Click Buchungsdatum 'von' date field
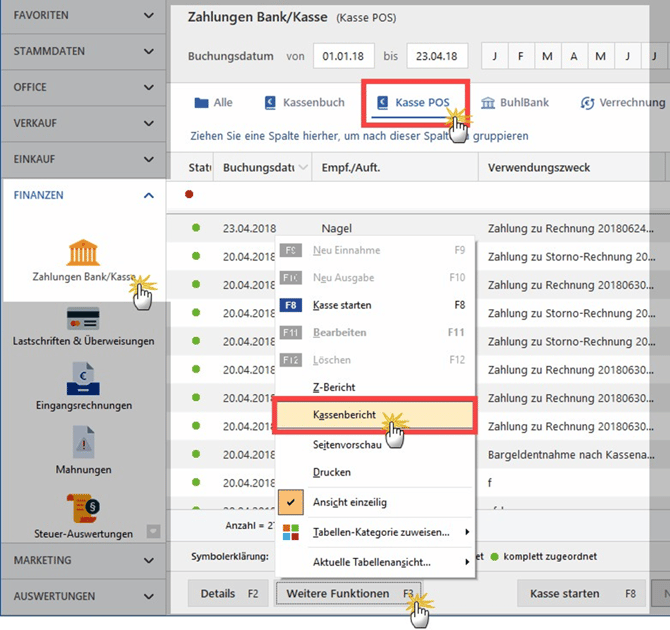670x630 pixels. (341, 56)
